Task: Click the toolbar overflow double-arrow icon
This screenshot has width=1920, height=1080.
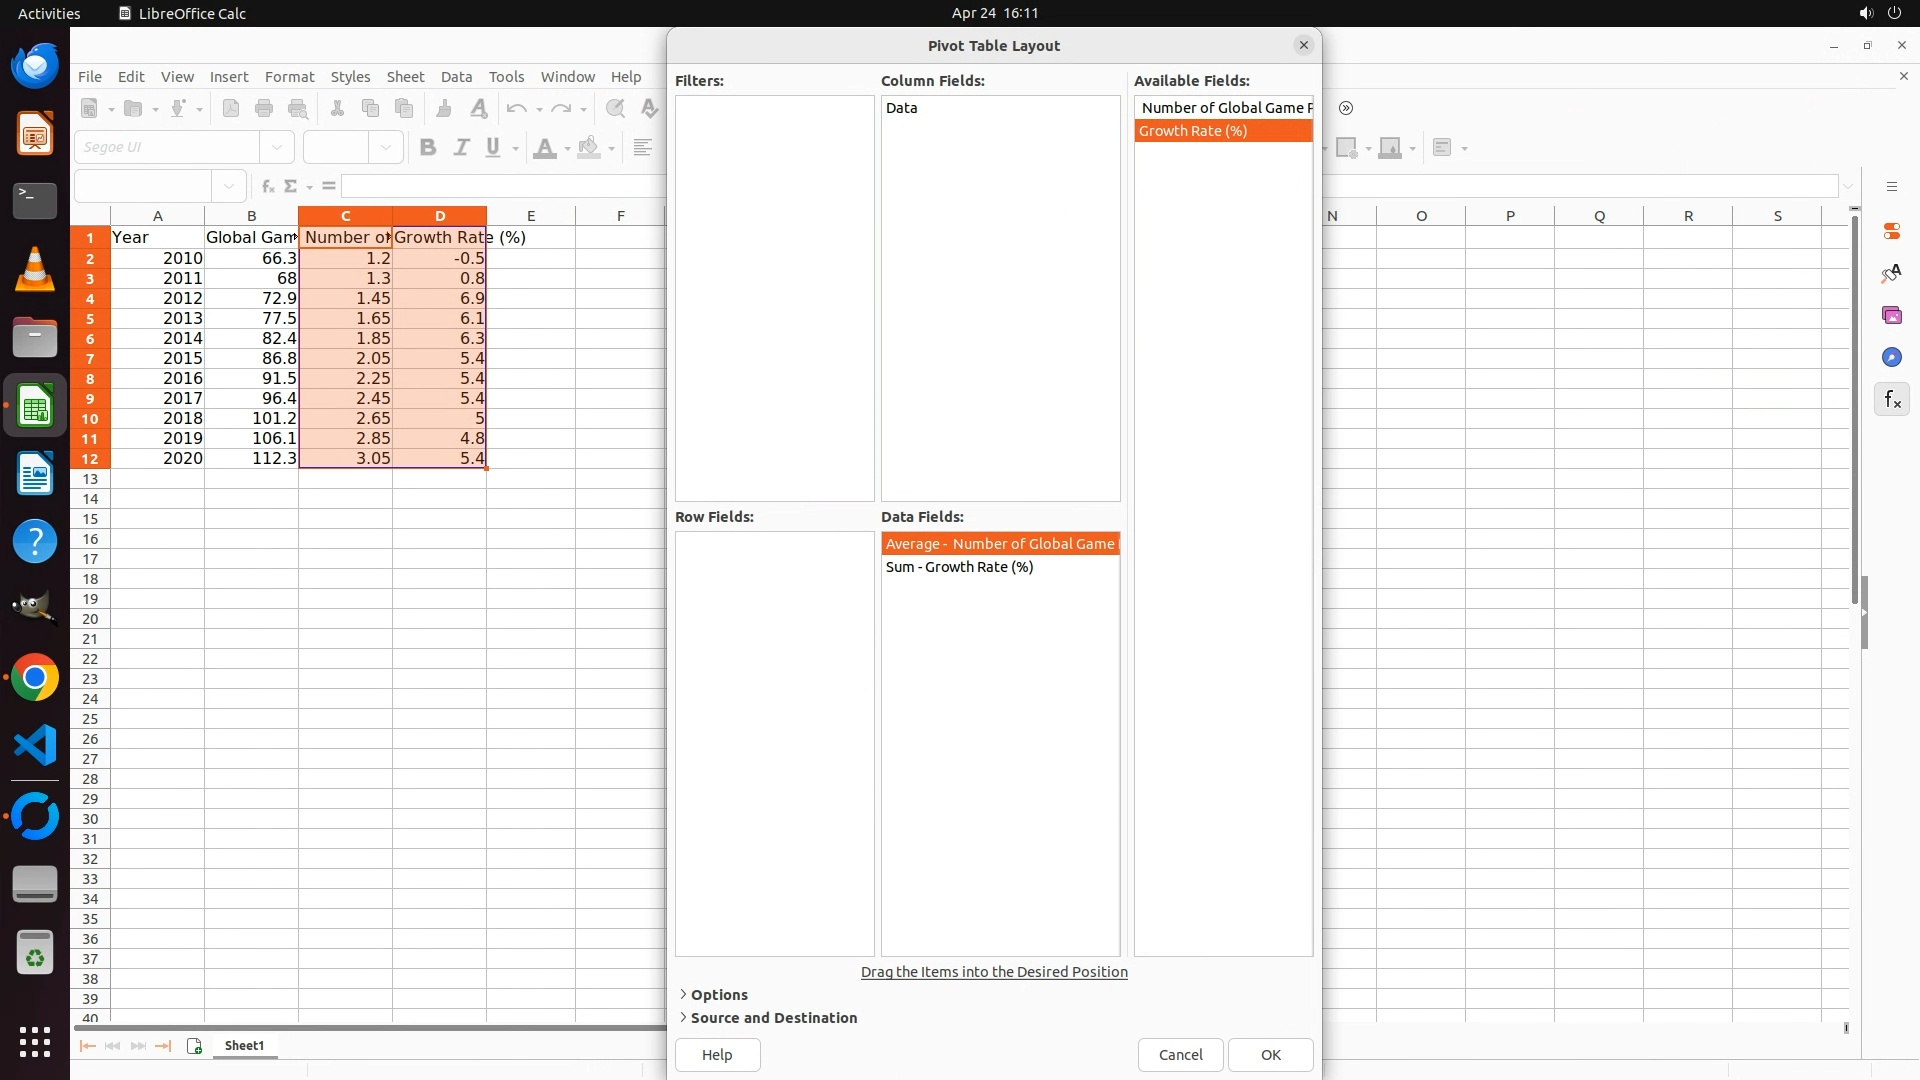Action: (x=1346, y=108)
